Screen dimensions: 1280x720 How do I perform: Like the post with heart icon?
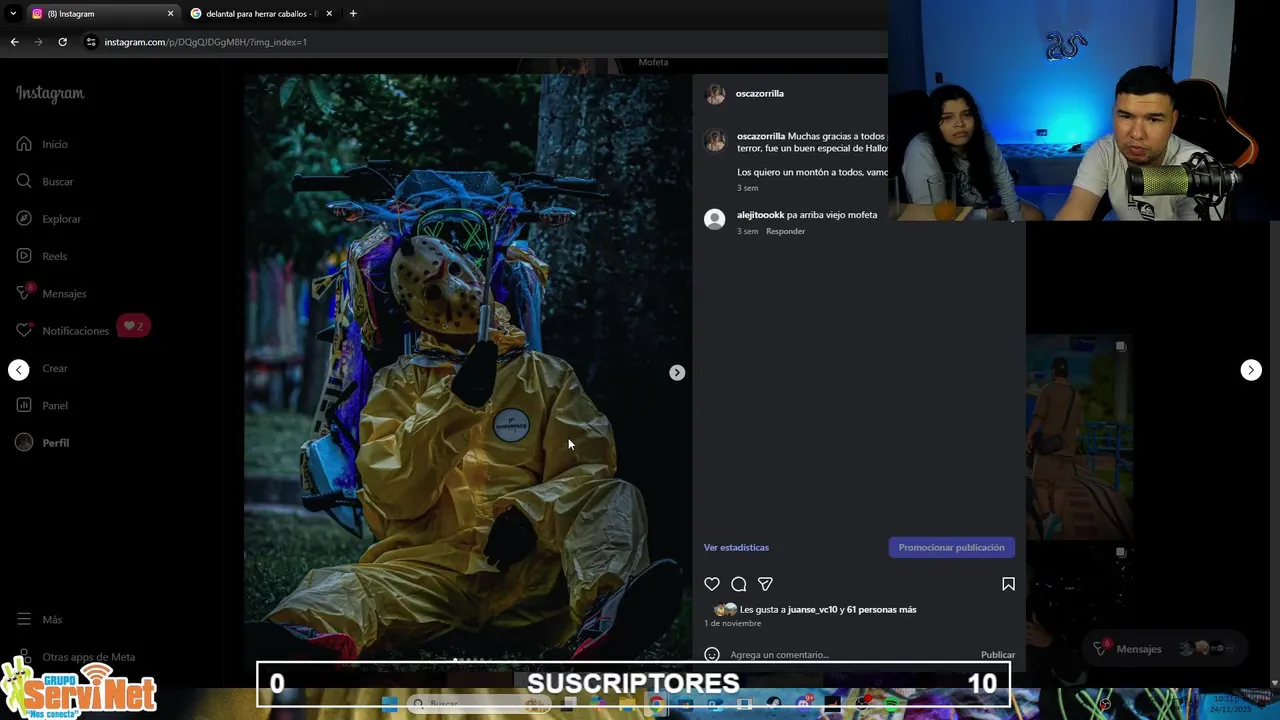712,584
